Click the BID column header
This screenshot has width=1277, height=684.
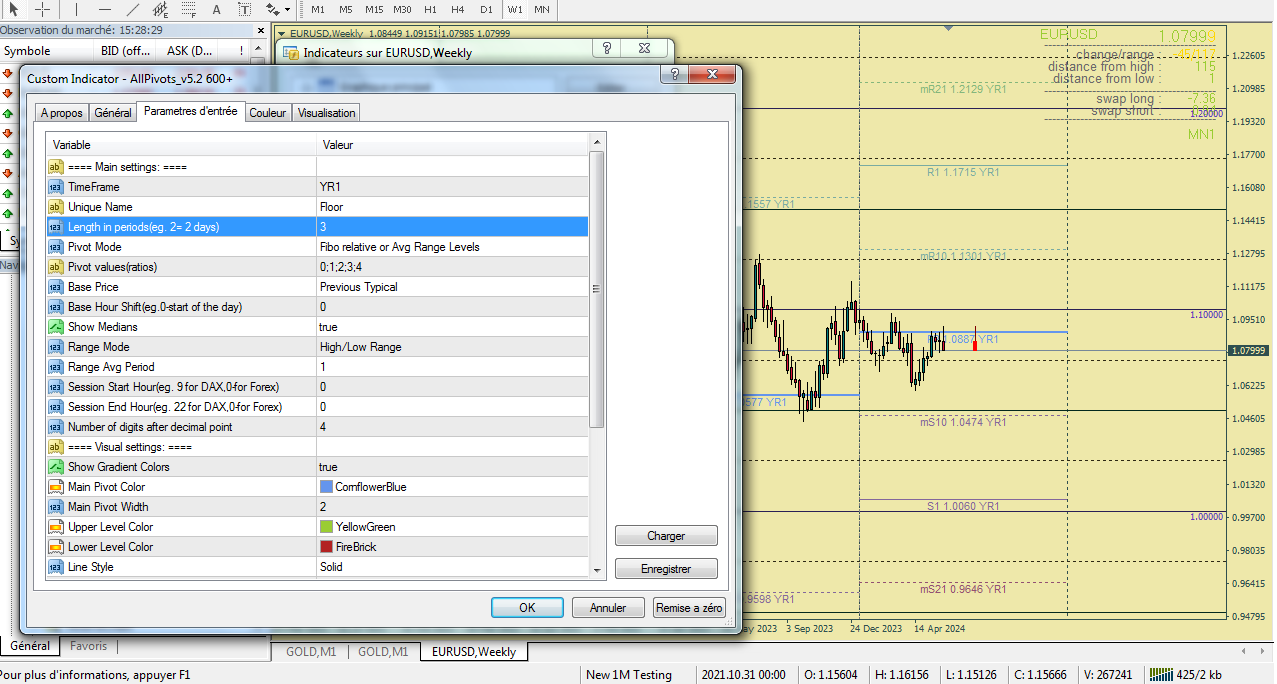(x=127, y=51)
